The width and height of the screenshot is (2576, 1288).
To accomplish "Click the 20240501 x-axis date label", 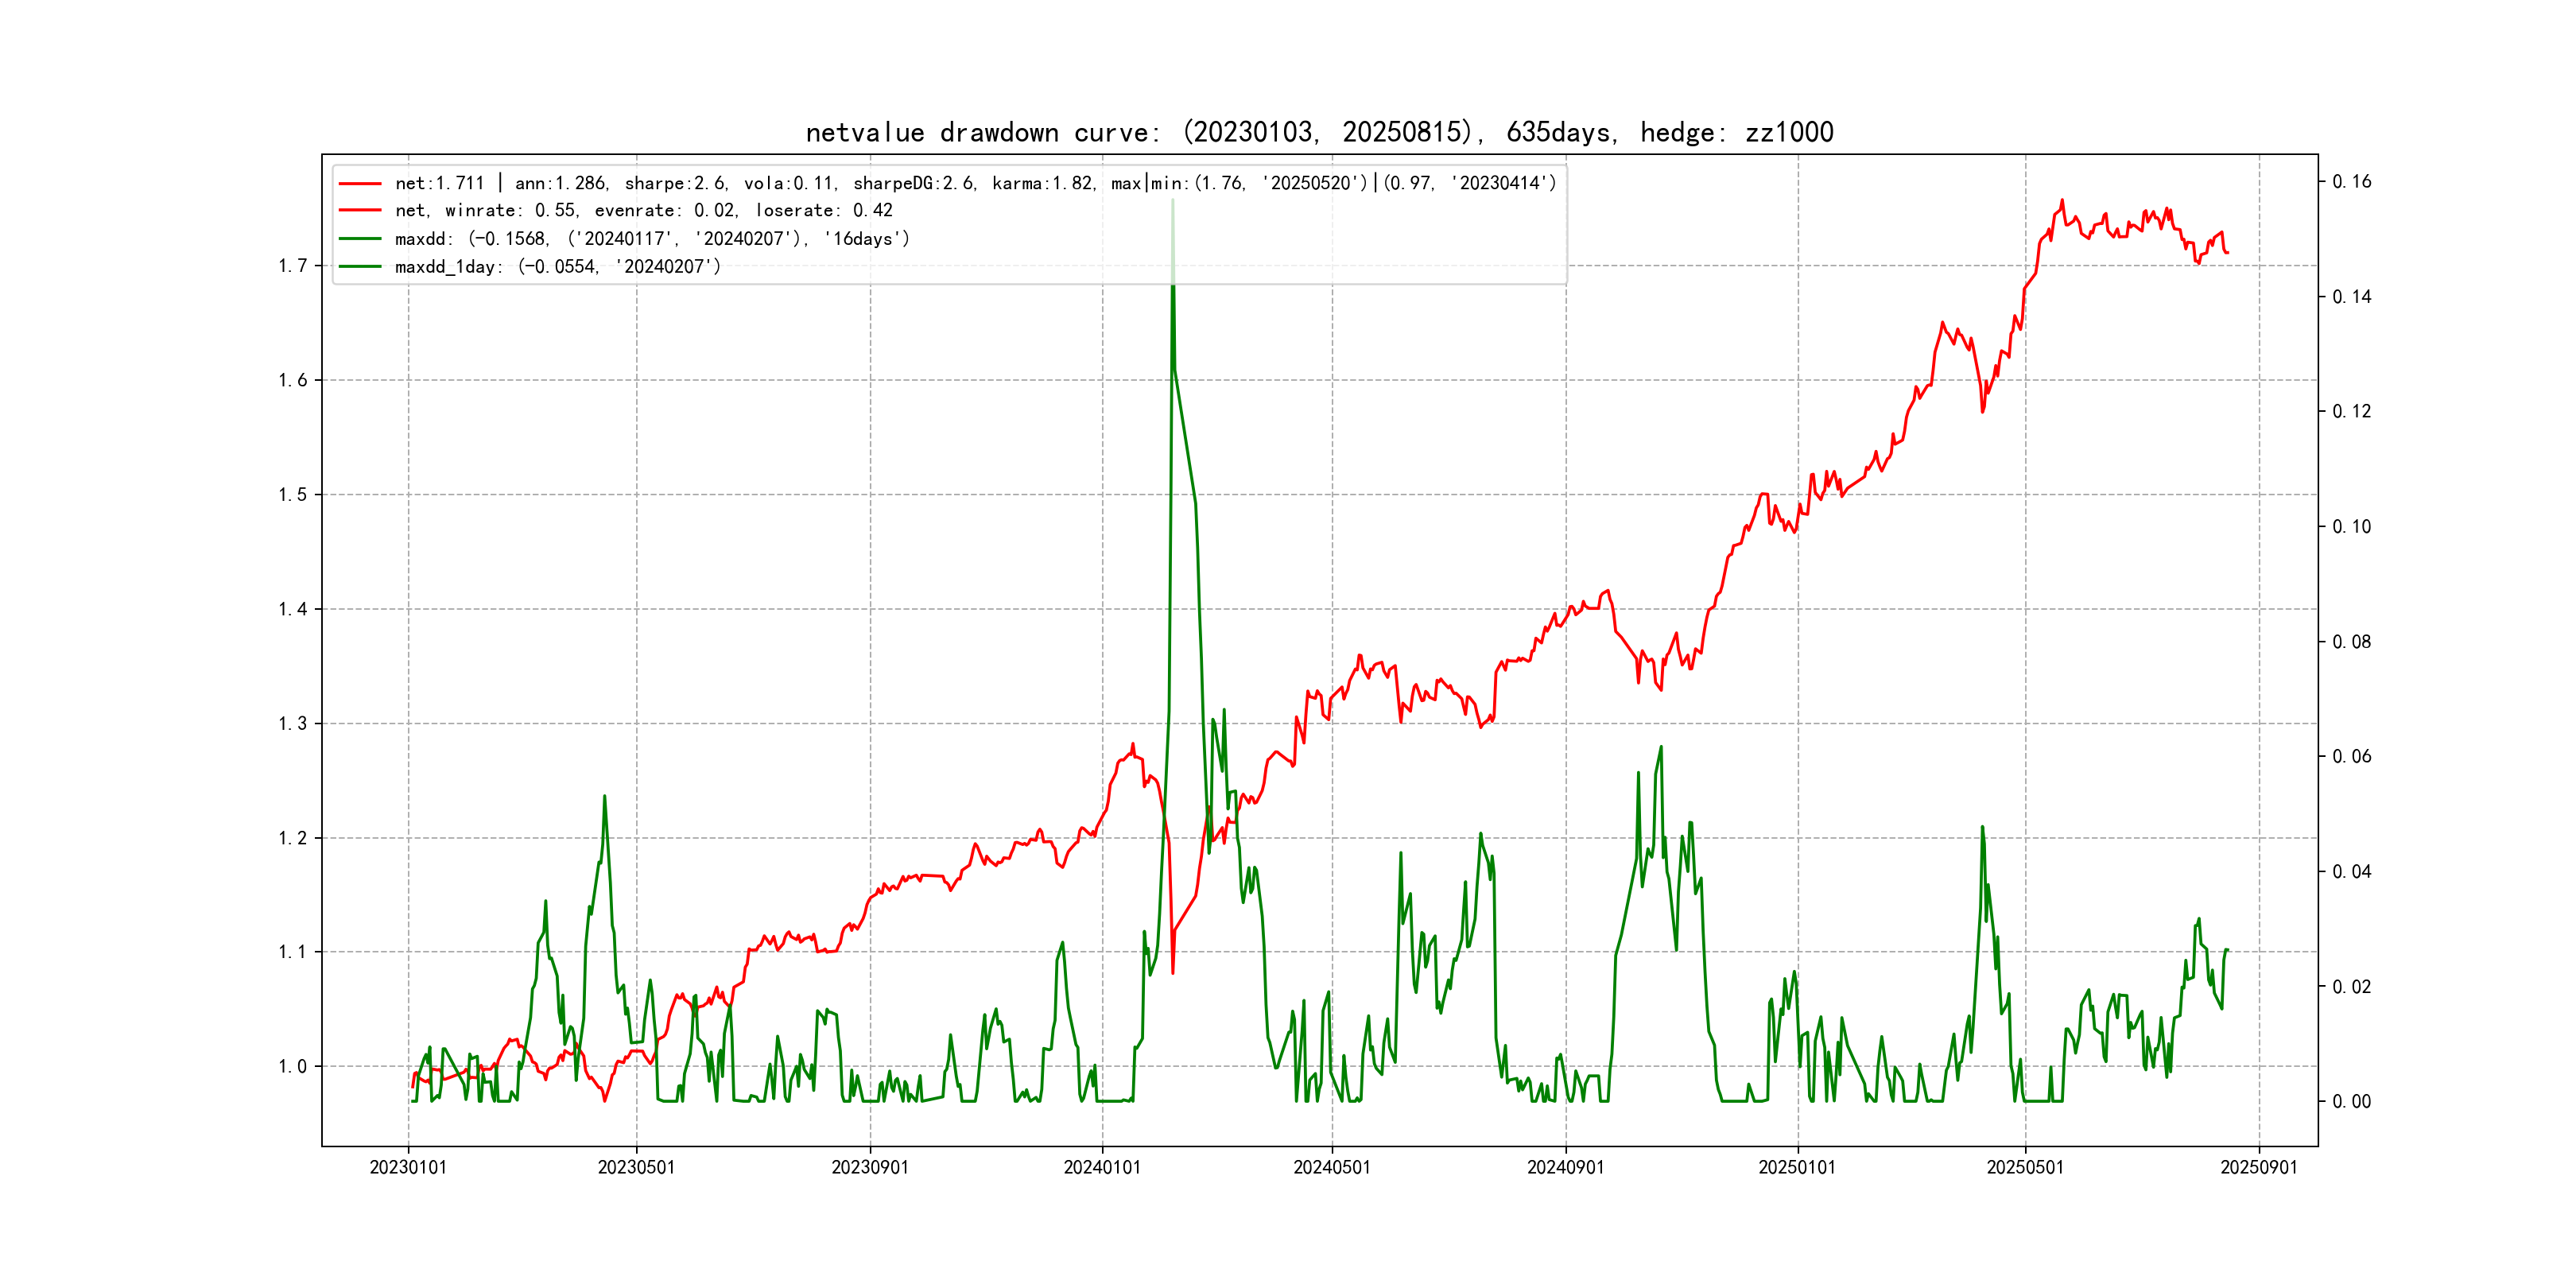I will pyautogui.click(x=1332, y=1167).
